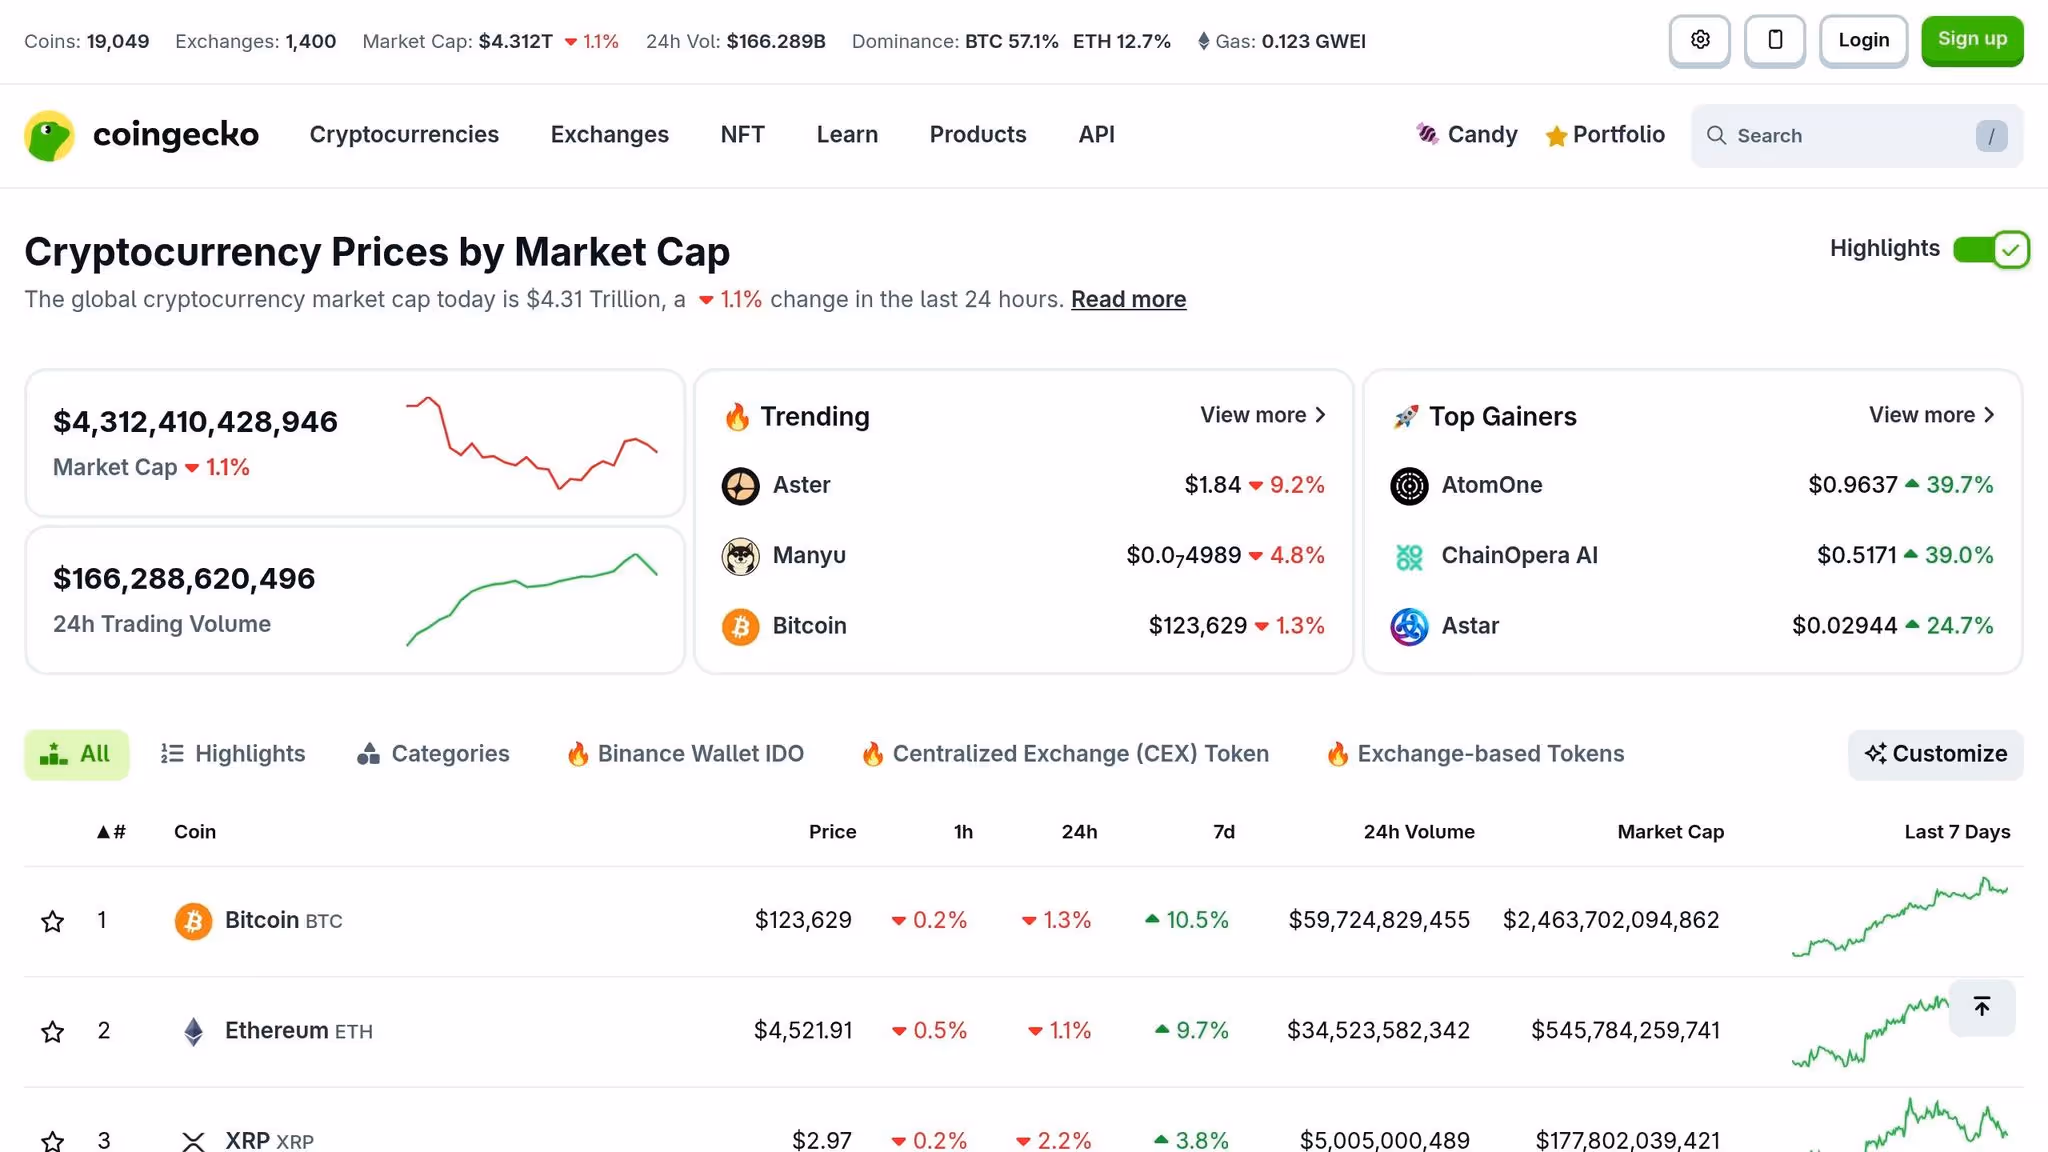Expand Top Gainers via View more
Screen dimensions: 2048x1152
tap(1931, 414)
